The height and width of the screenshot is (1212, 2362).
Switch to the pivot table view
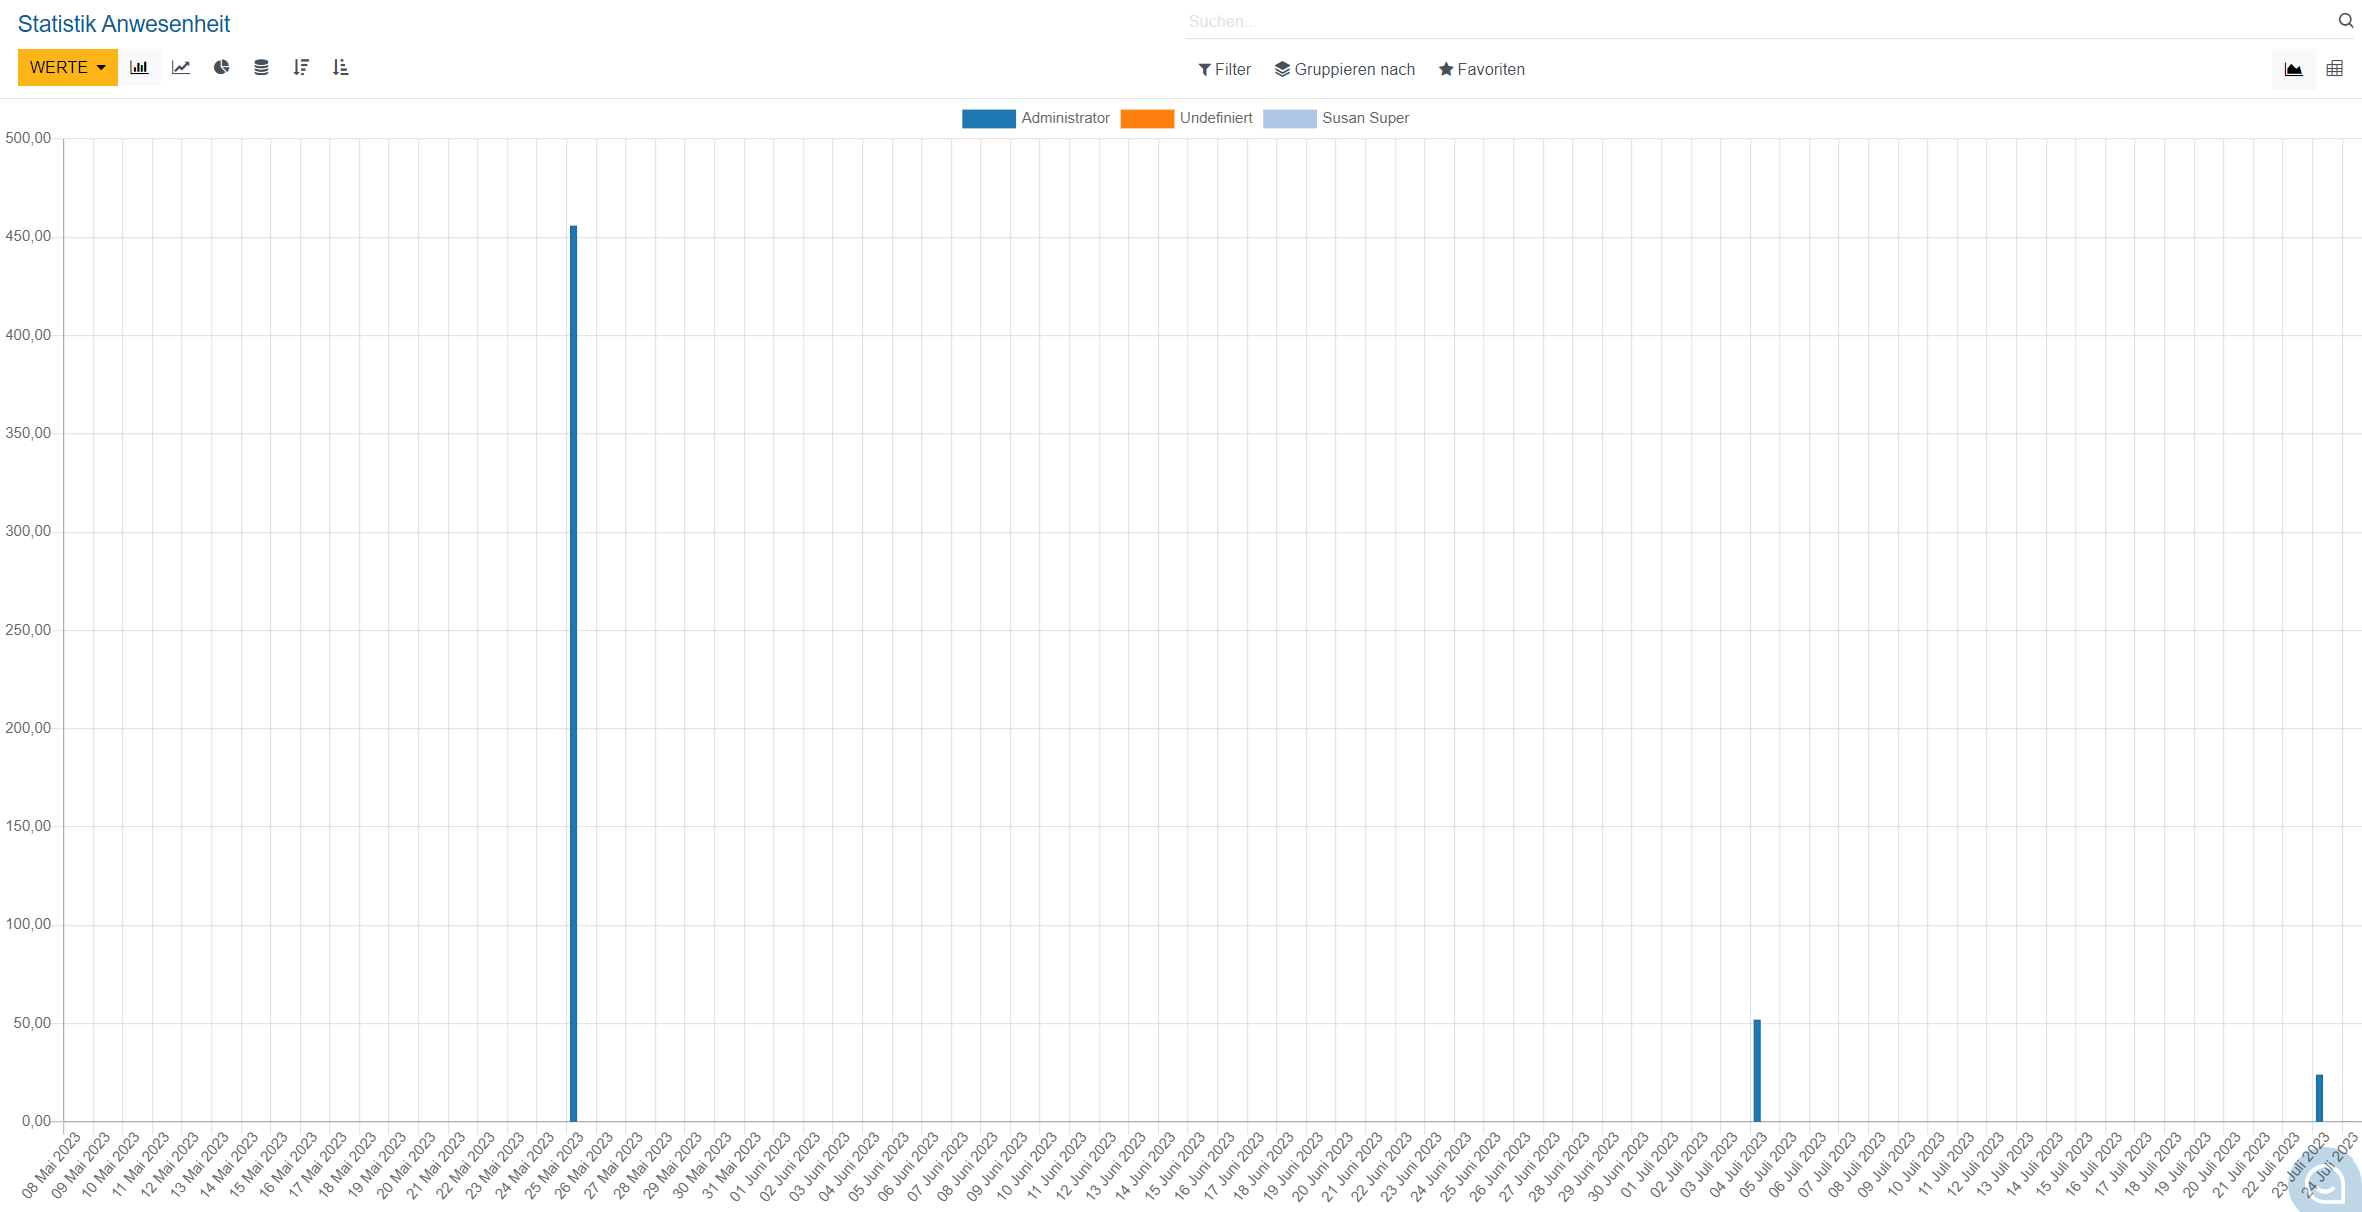tap(2334, 69)
